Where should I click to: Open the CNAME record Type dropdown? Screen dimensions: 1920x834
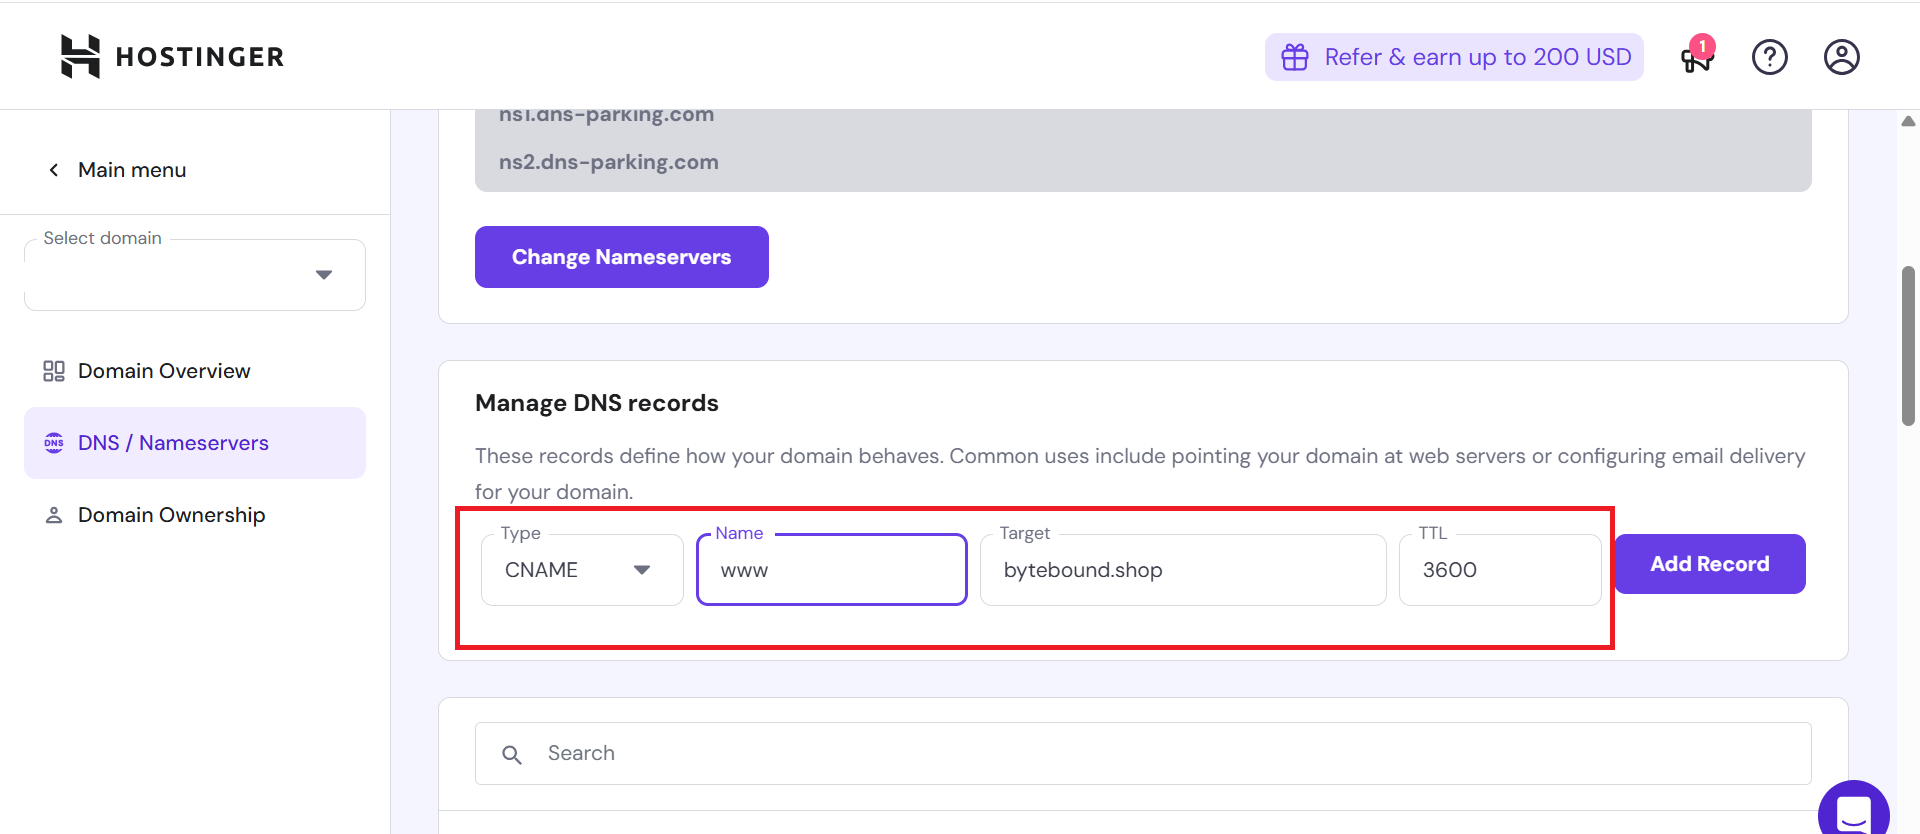[x=582, y=570]
